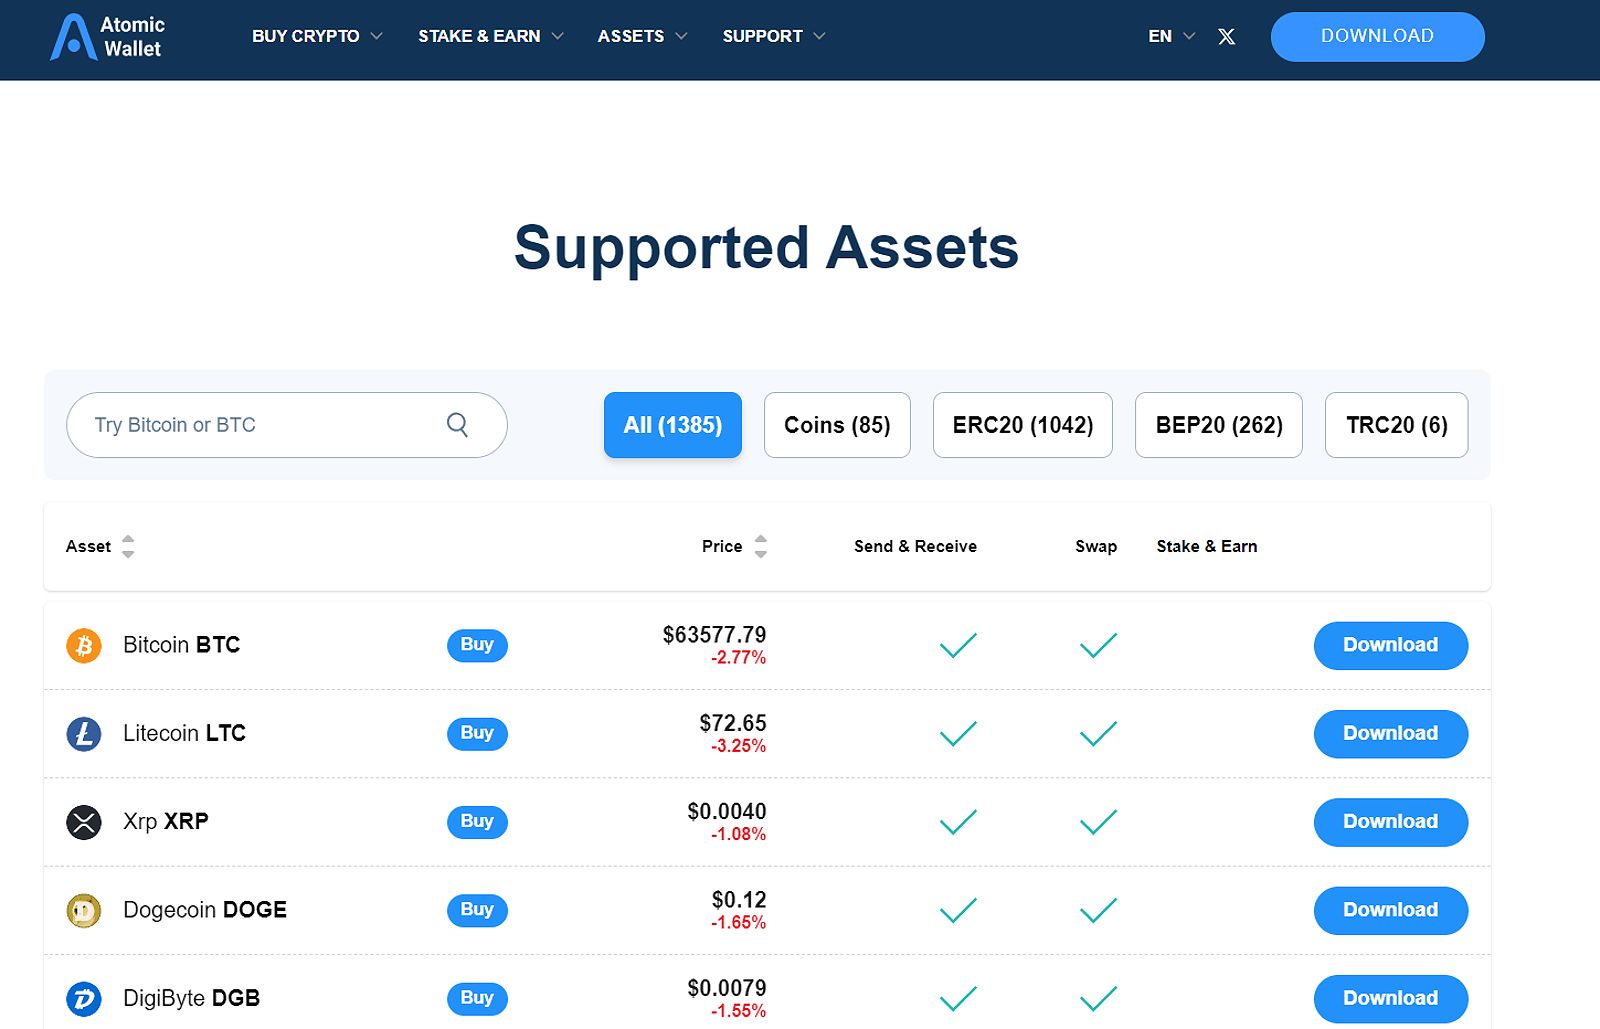Click Litecoin Swap checkmark

tap(1098, 734)
